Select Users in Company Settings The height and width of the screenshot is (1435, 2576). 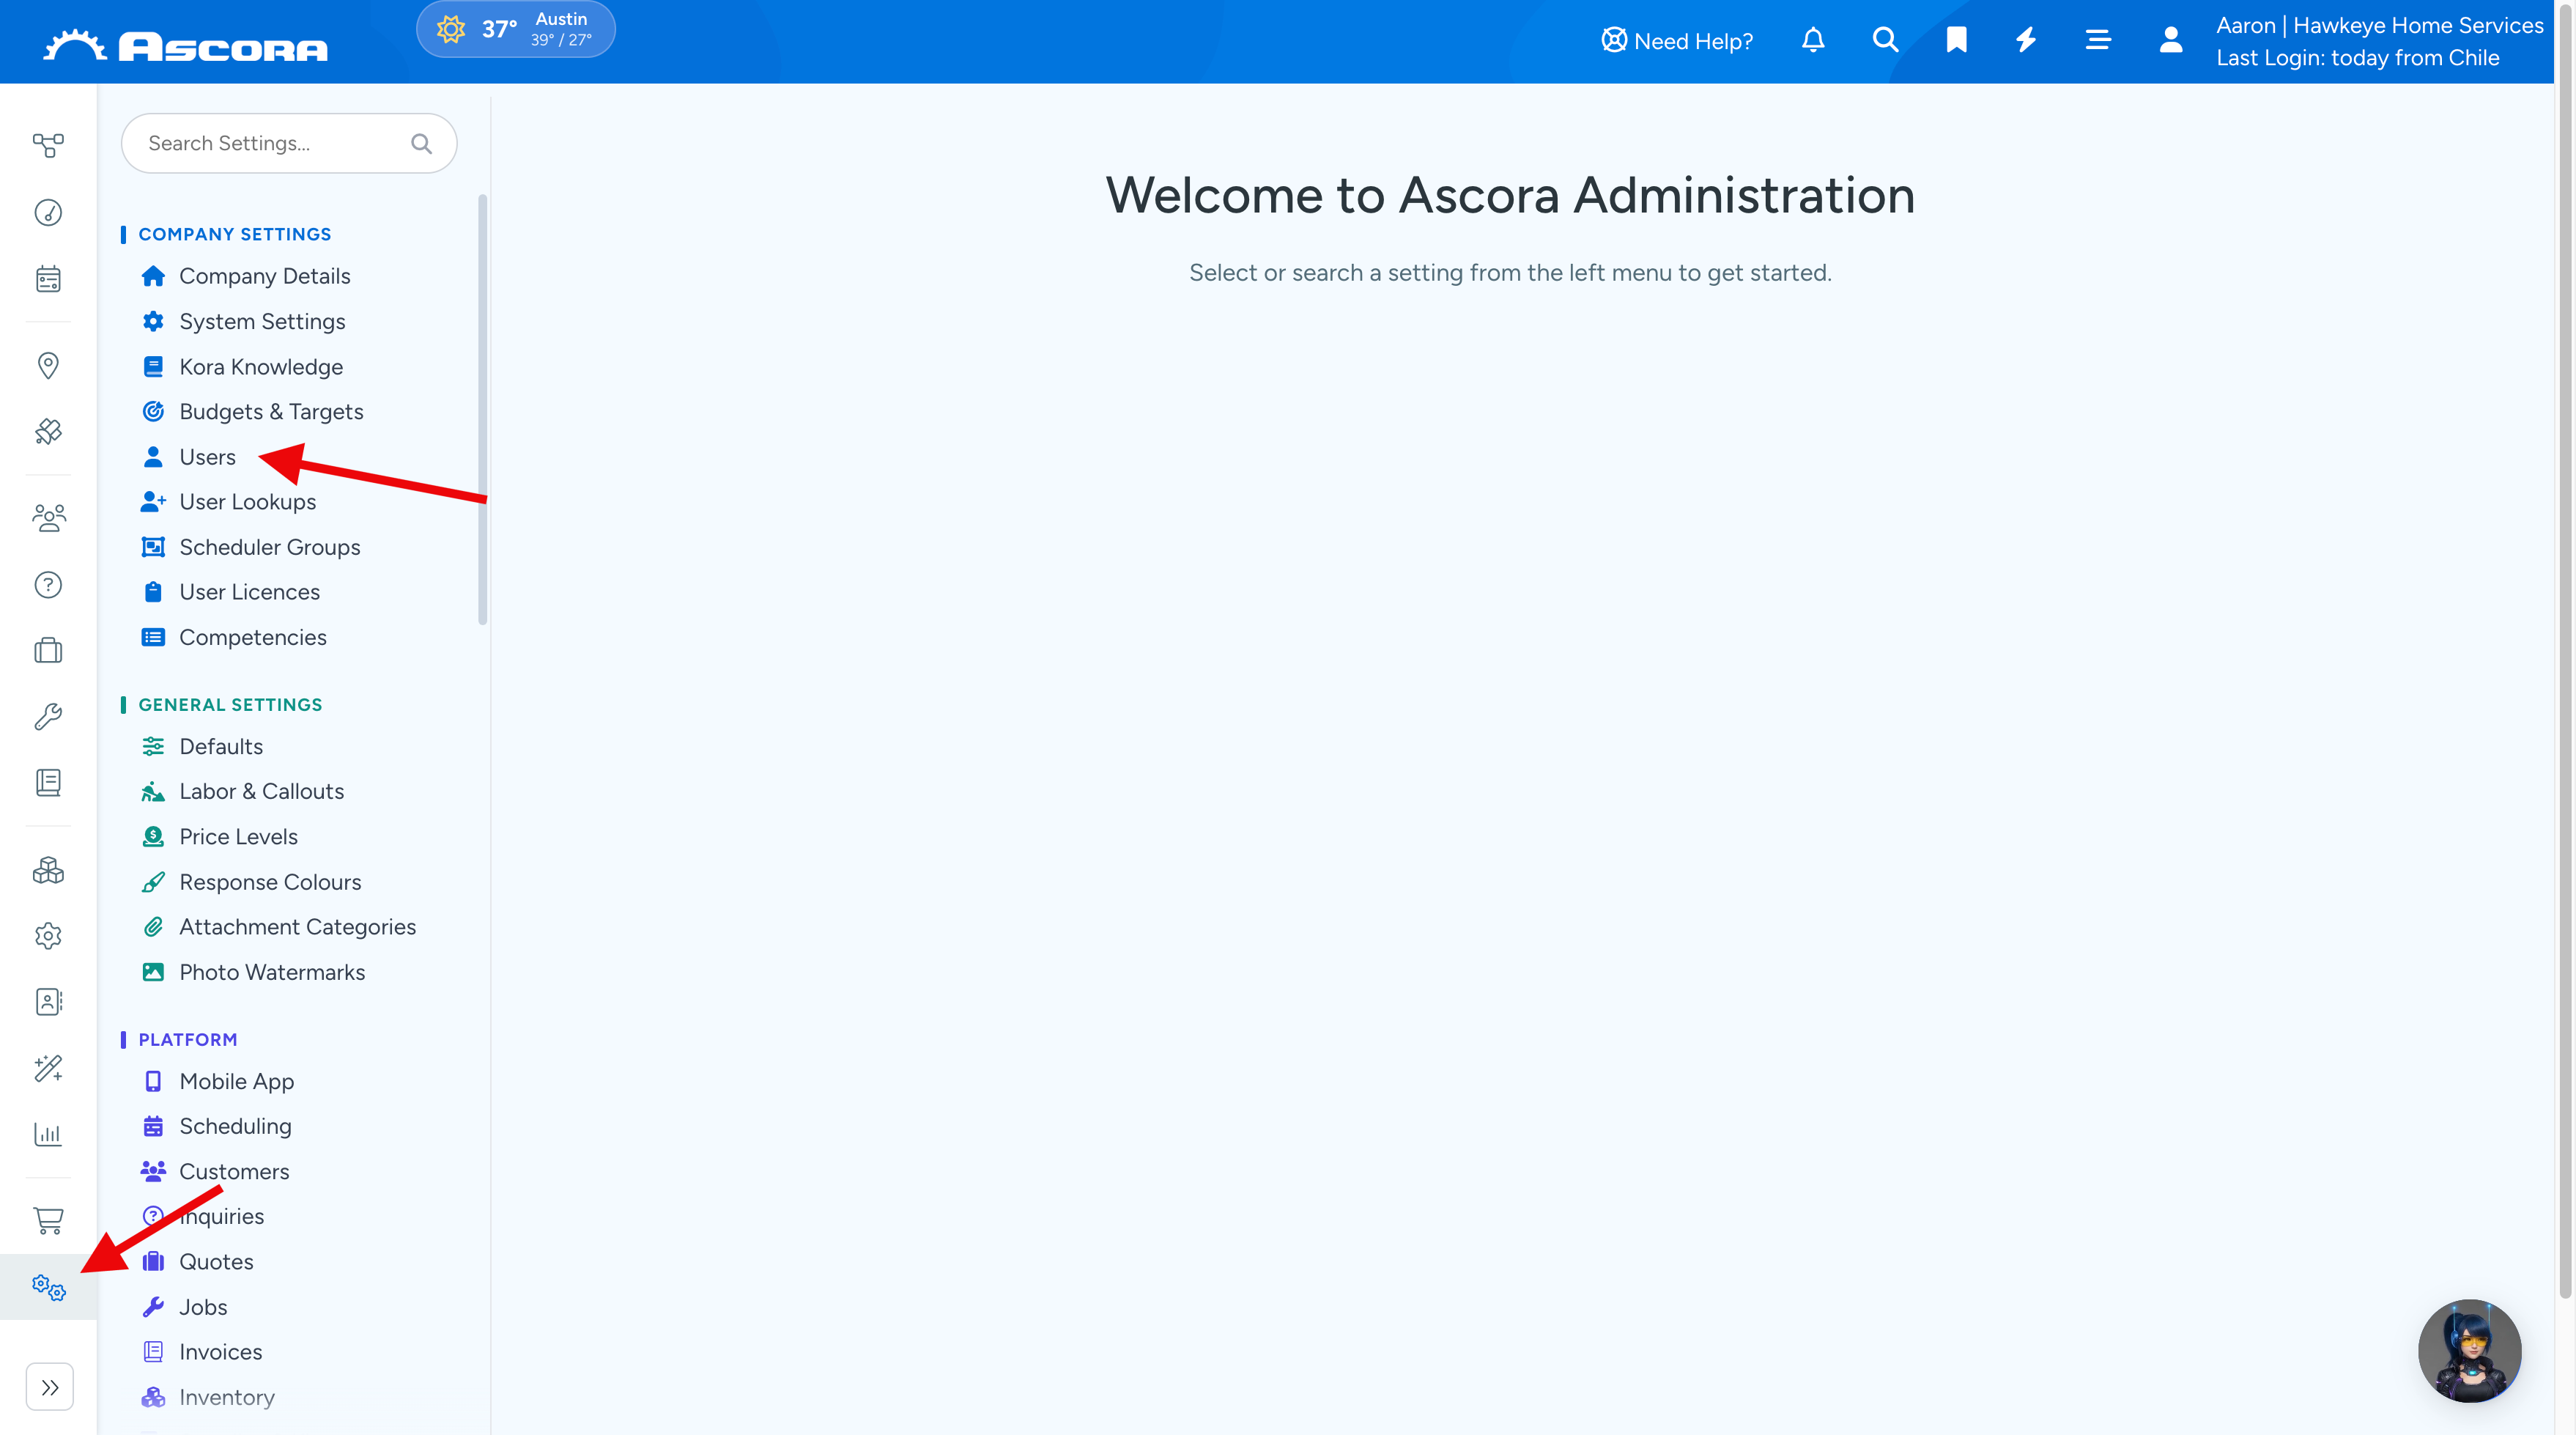[x=188, y=457]
